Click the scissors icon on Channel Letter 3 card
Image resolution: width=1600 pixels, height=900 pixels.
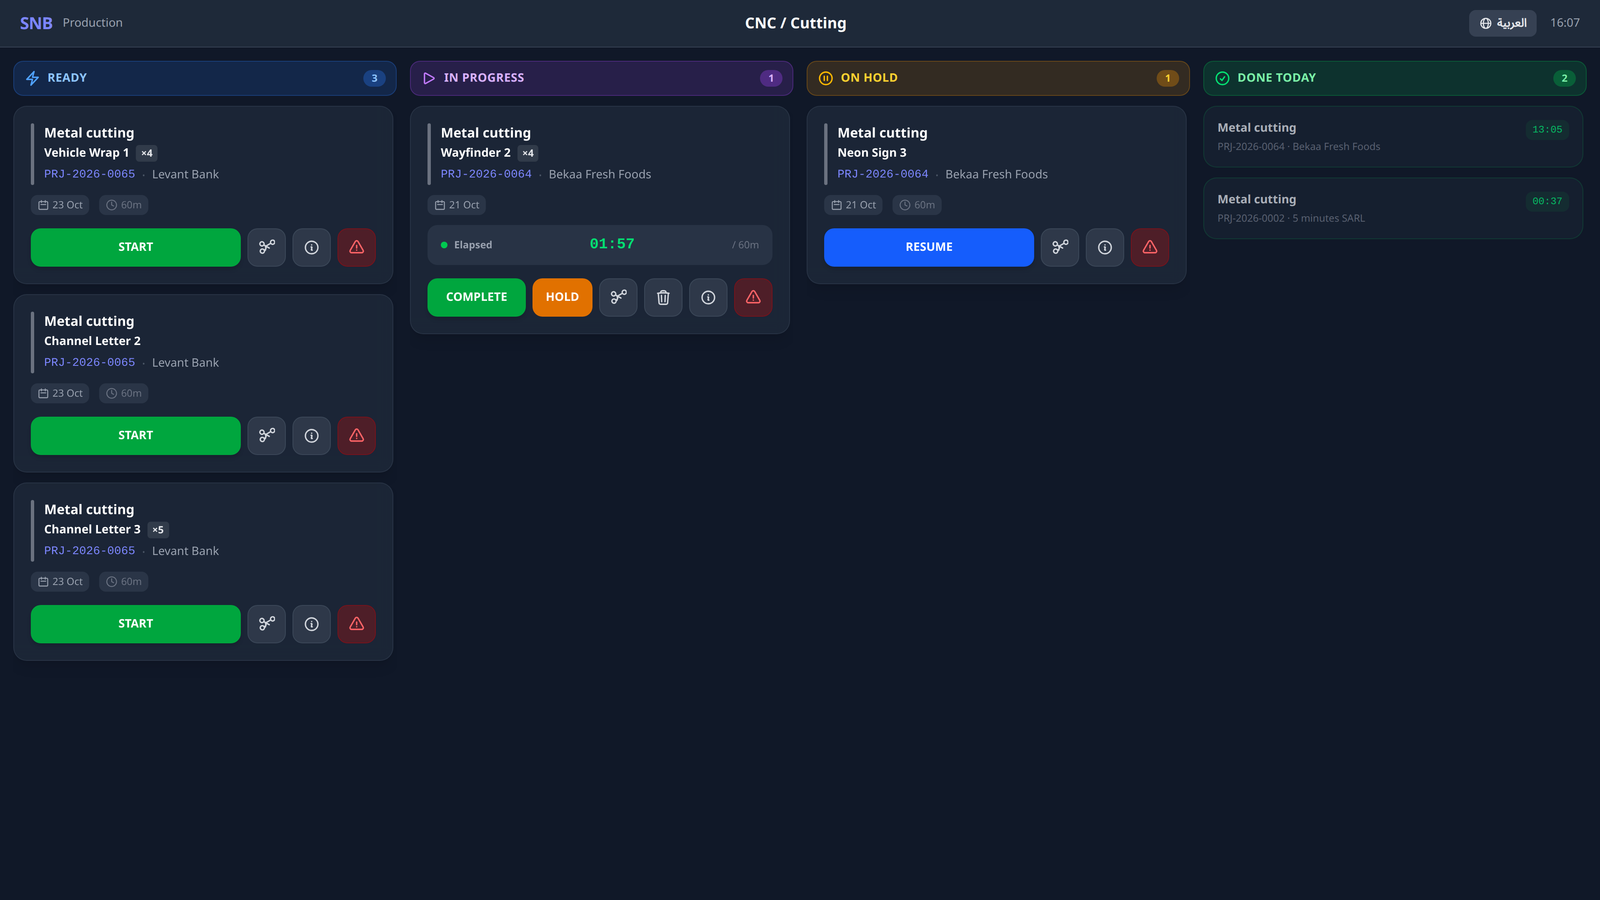pyautogui.click(x=266, y=624)
